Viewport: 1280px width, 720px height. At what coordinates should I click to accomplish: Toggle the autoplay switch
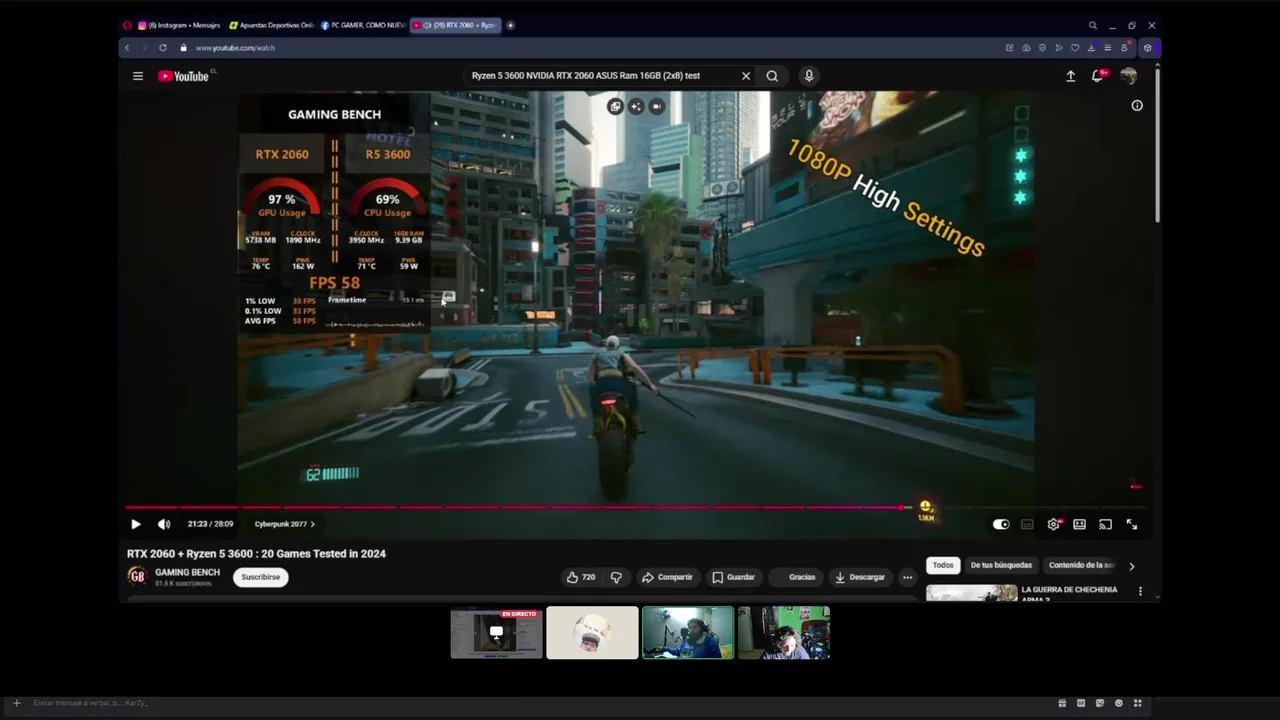click(1001, 524)
